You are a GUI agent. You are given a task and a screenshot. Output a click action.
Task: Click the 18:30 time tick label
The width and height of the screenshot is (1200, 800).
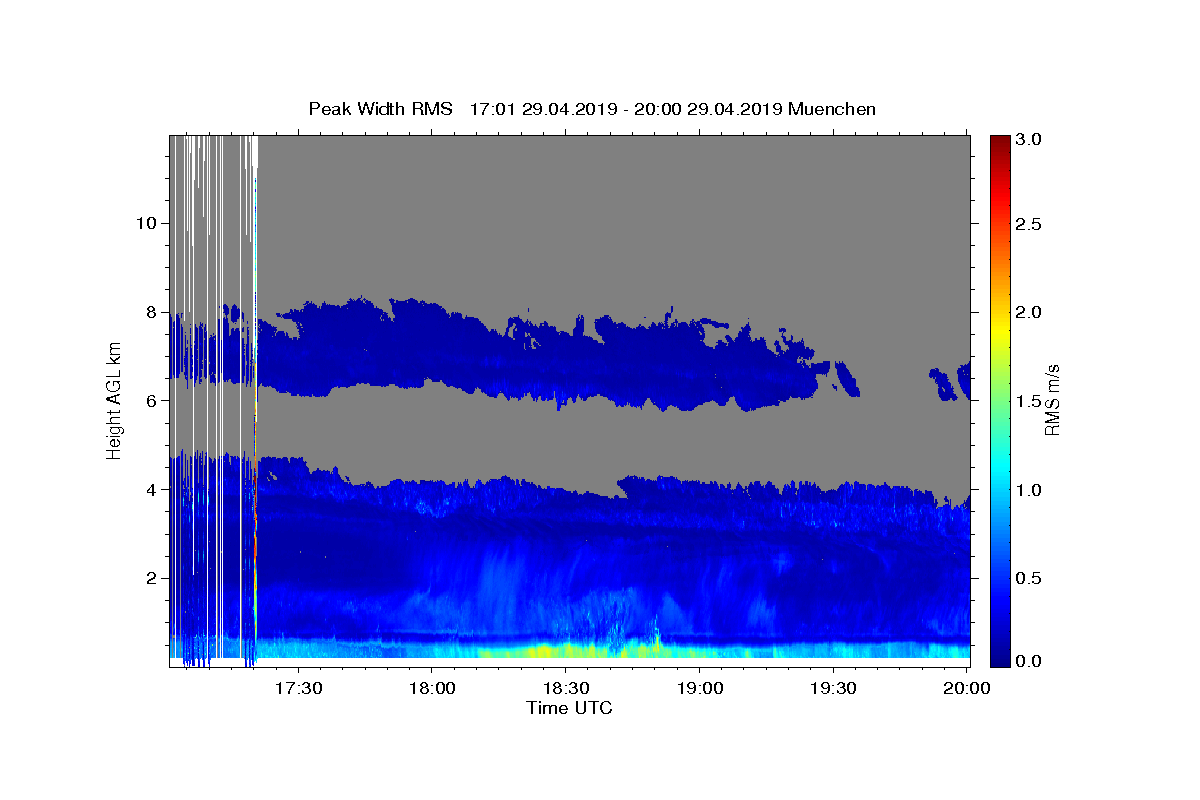pos(566,689)
